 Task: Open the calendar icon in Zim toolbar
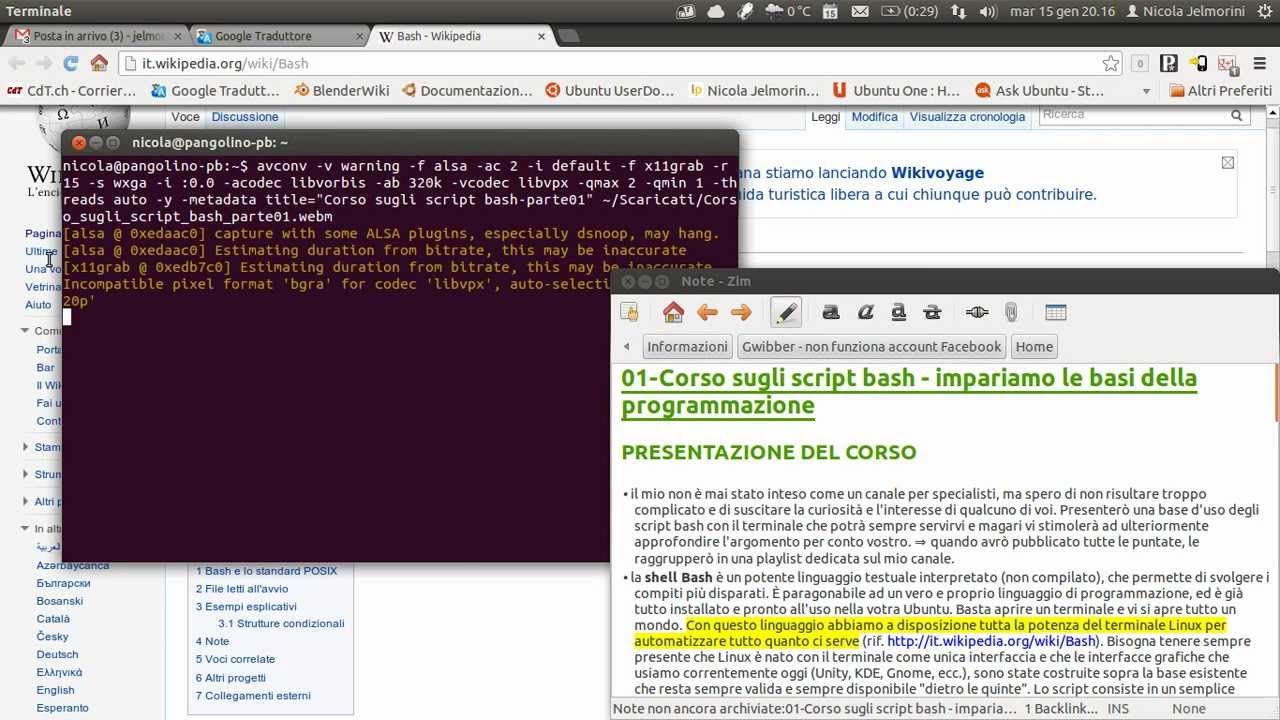[x=1055, y=313]
